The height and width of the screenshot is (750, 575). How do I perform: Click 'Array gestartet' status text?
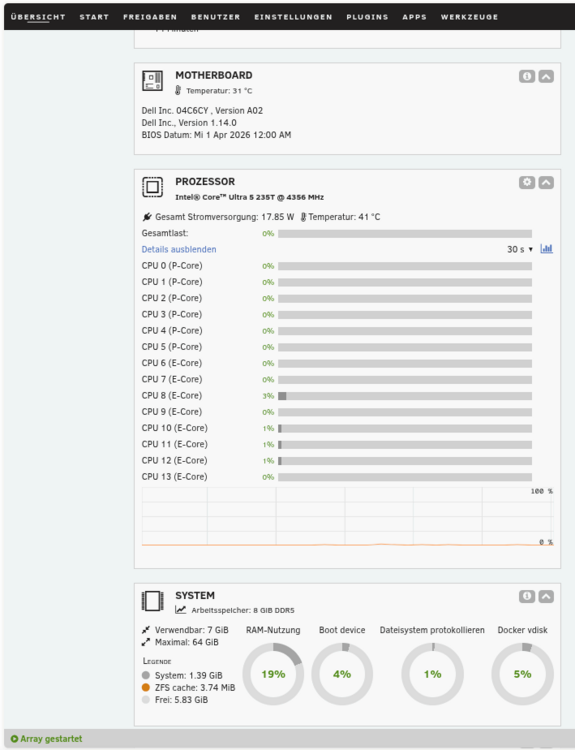[51, 739]
